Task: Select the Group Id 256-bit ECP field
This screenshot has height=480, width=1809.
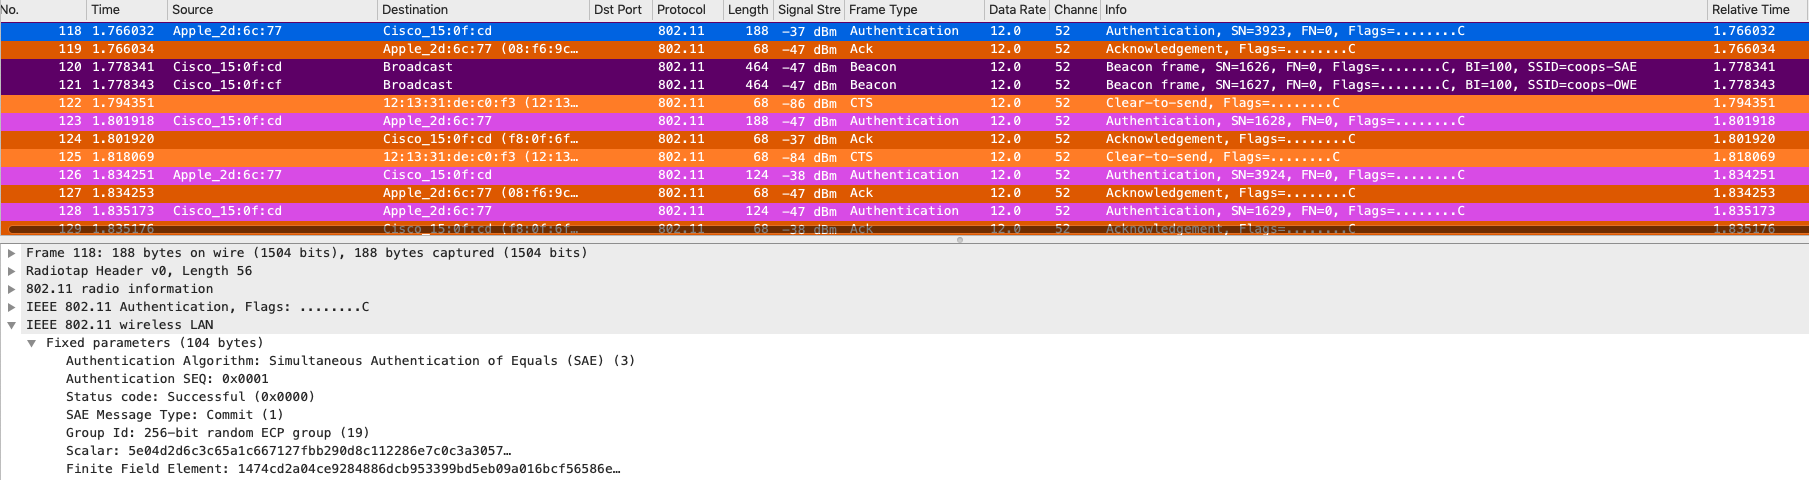Action: point(217,433)
